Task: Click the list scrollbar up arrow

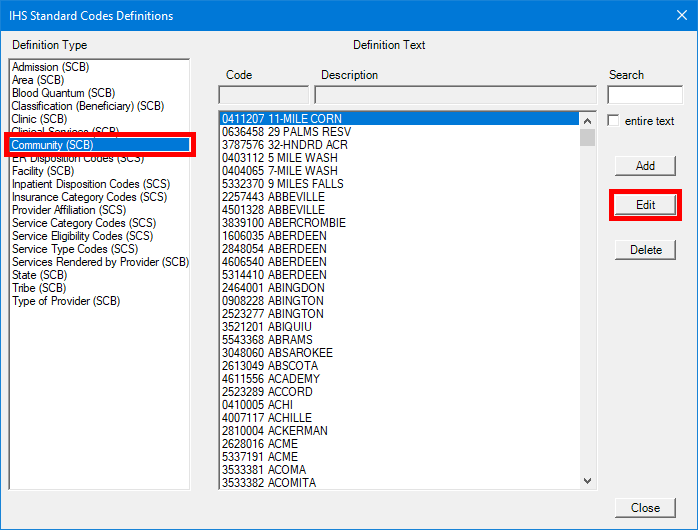Action: [x=587, y=119]
